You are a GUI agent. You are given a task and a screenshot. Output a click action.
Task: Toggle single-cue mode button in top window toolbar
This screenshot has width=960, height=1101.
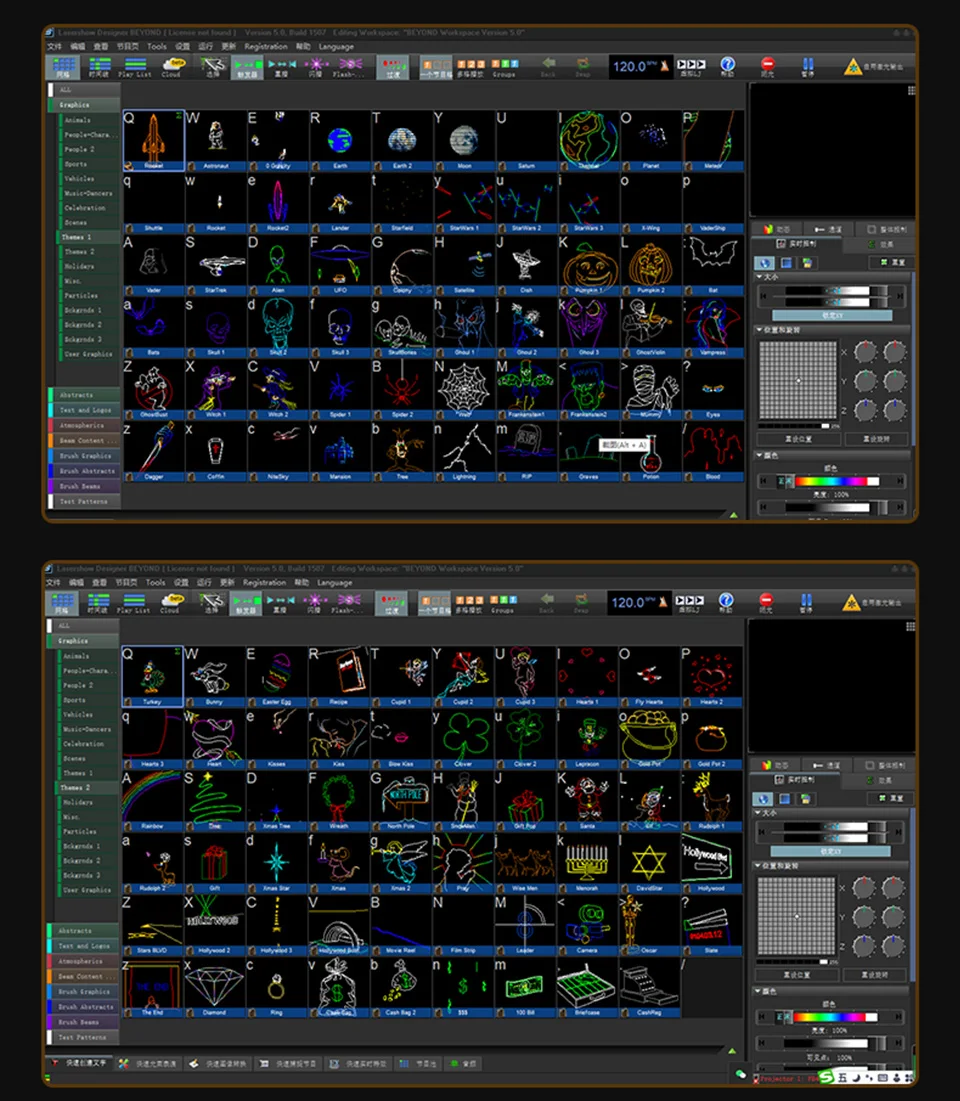click(x=435, y=67)
